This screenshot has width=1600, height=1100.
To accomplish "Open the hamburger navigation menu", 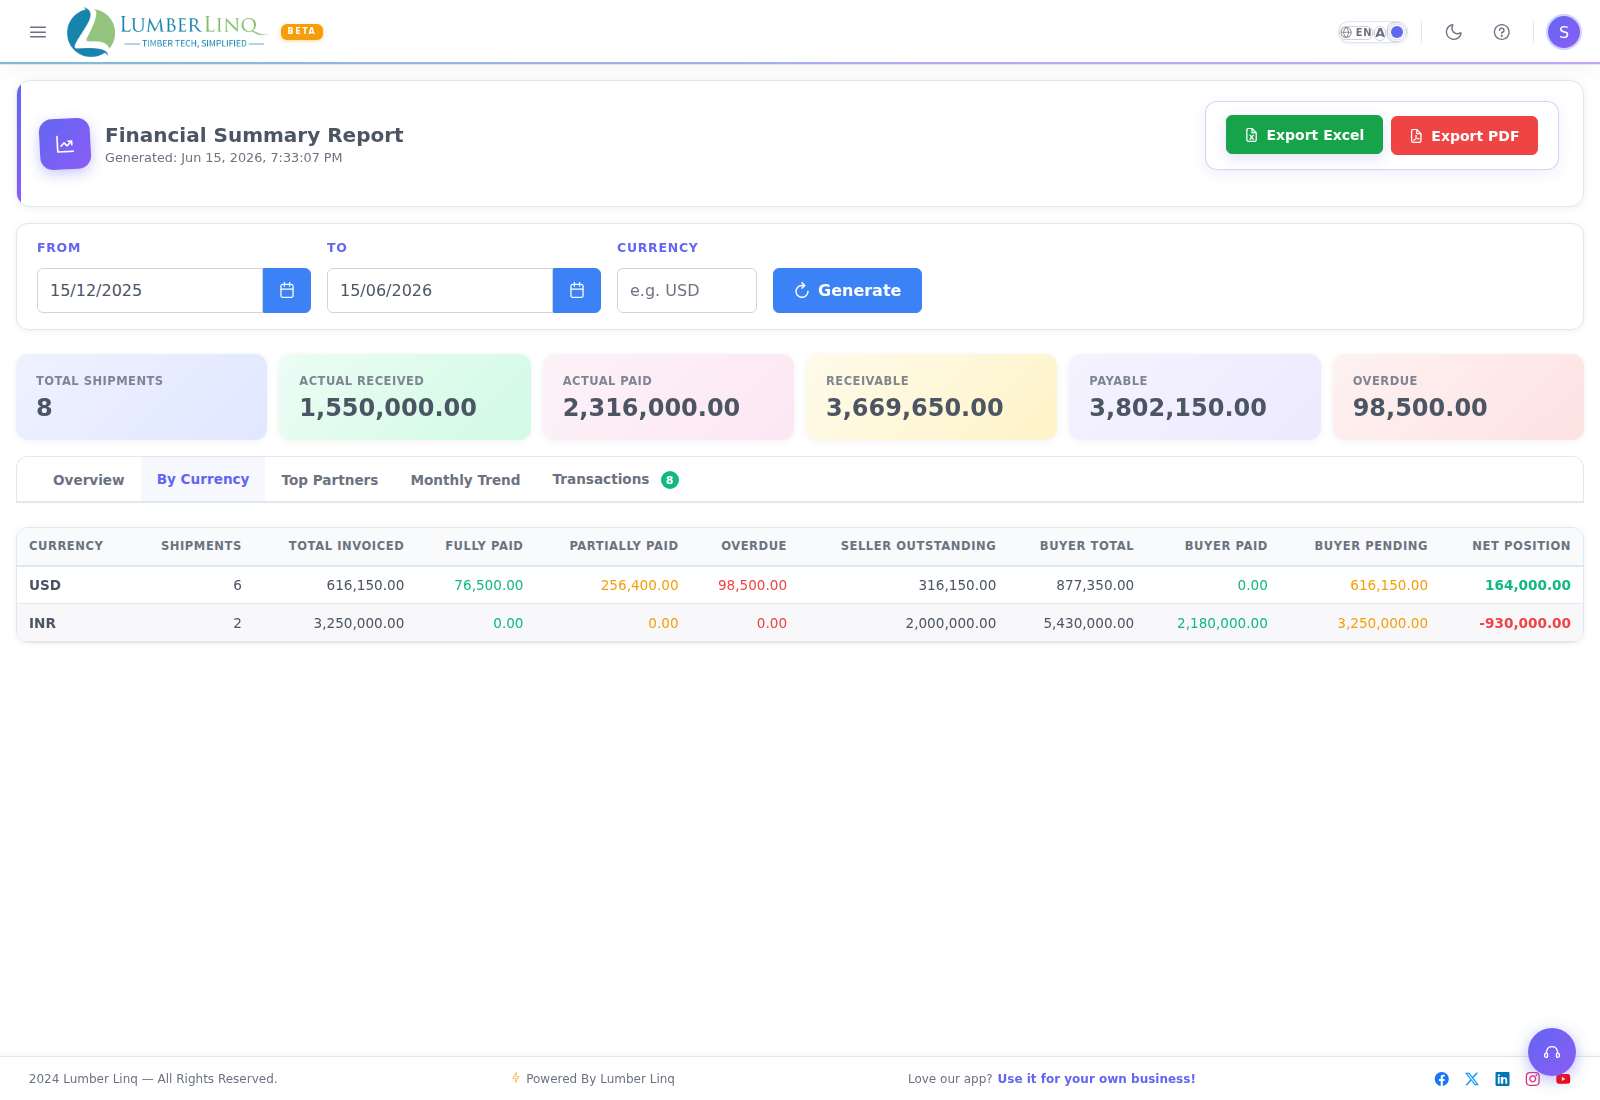I will (x=38, y=32).
